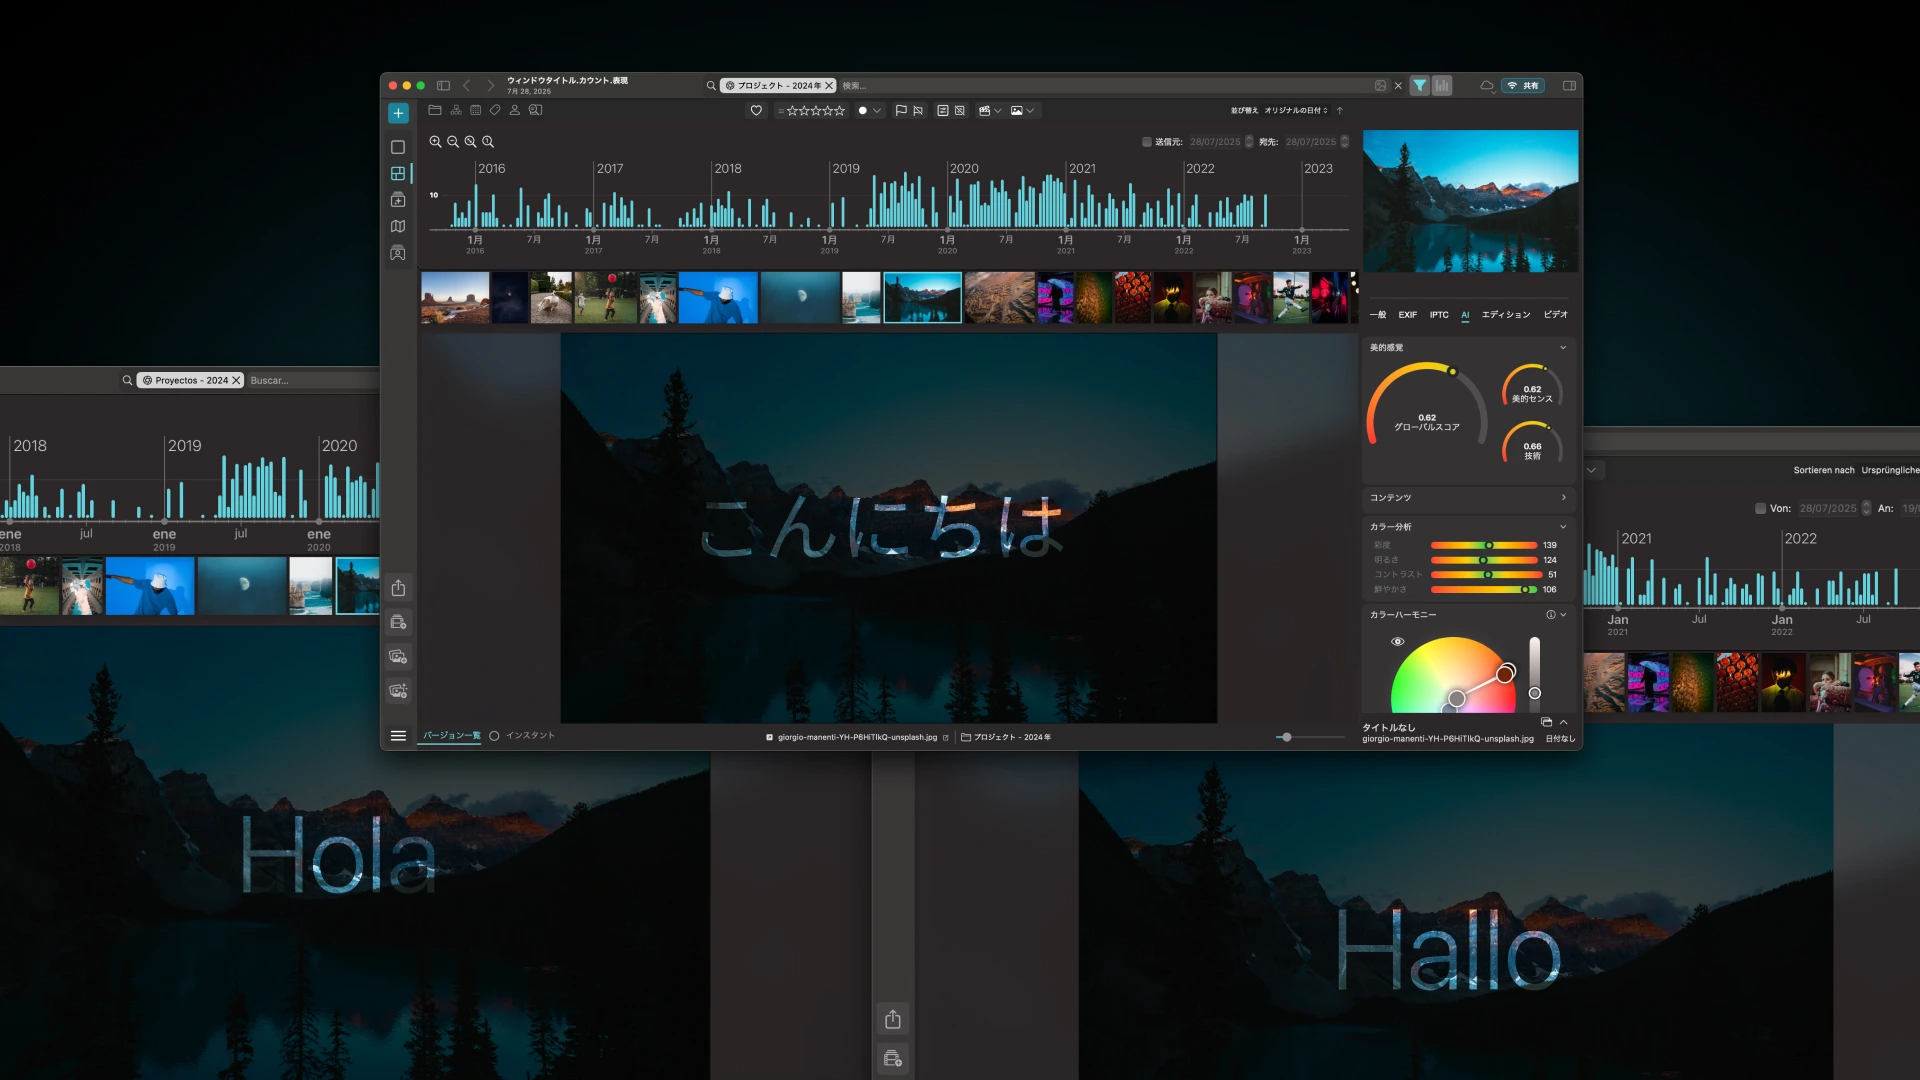Select the インスタント radio option
This screenshot has width=1920, height=1080.
[x=494, y=736]
